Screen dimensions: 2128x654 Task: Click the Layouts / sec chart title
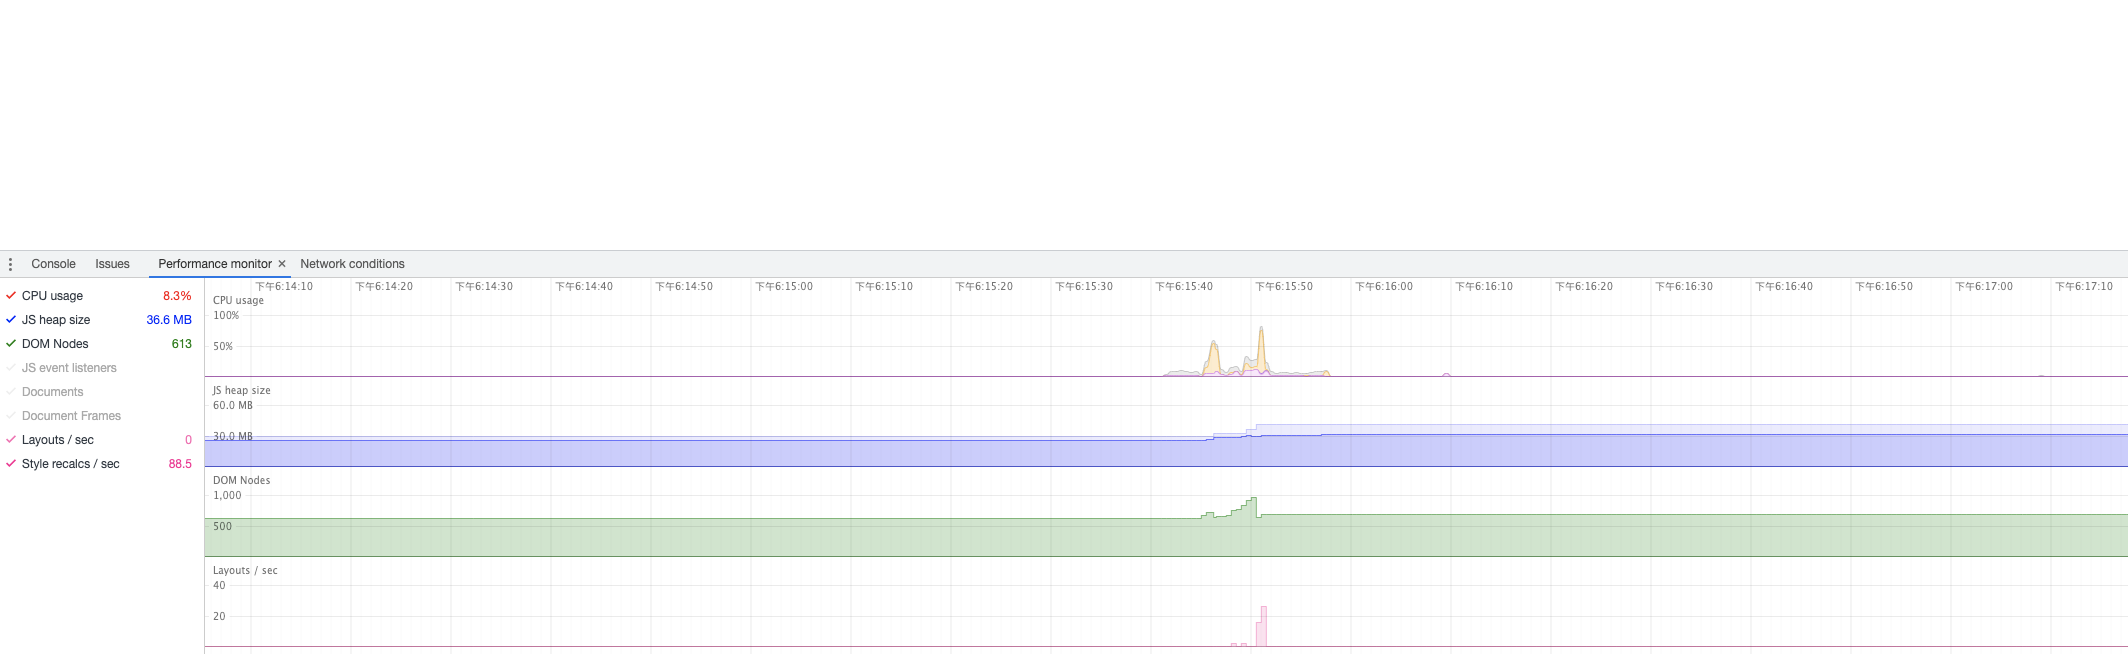(x=245, y=570)
